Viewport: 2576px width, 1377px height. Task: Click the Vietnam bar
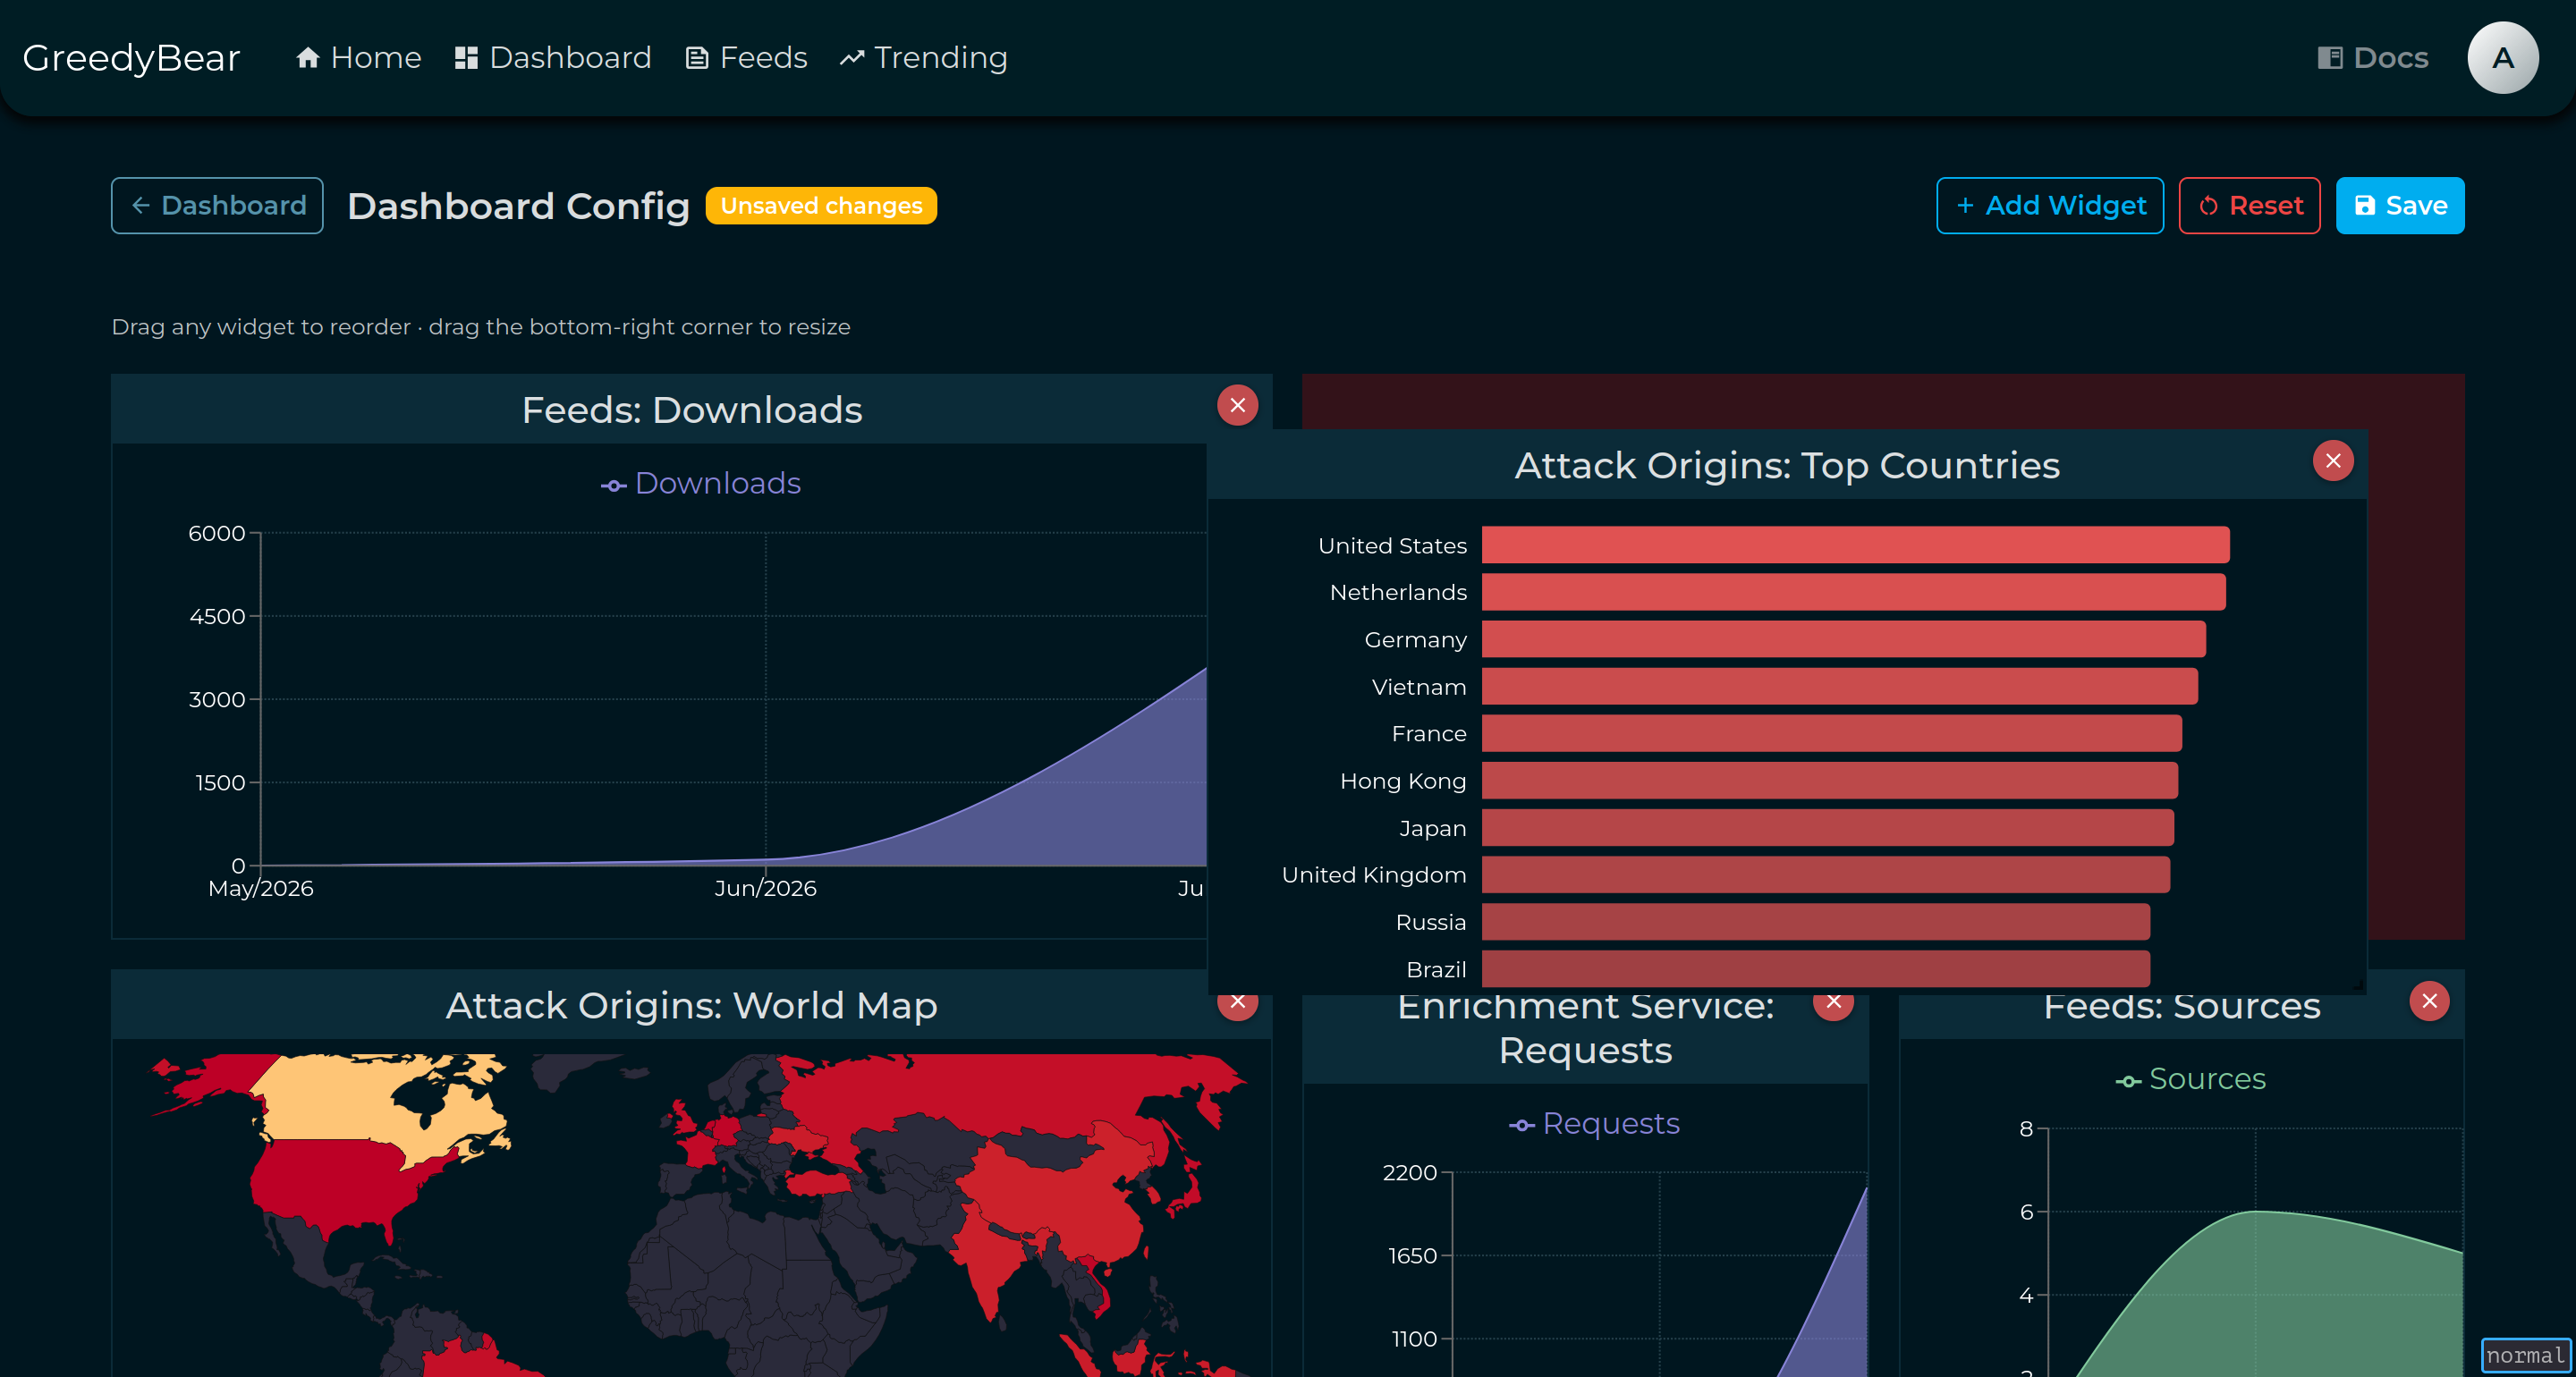pyautogui.click(x=1839, y=686)
